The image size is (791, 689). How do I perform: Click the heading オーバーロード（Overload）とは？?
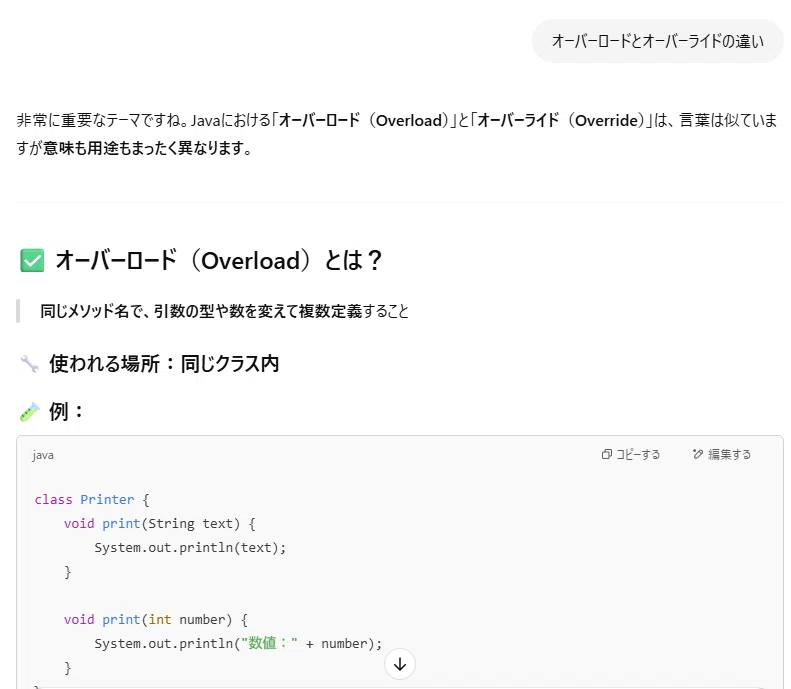coord(218,260)
